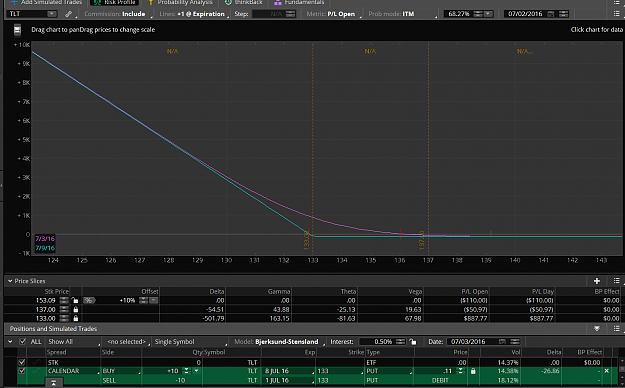Open calendar icon beside 07/03/2016 date
The width and height of the screenshot is (625, 388).
[502, 342]
